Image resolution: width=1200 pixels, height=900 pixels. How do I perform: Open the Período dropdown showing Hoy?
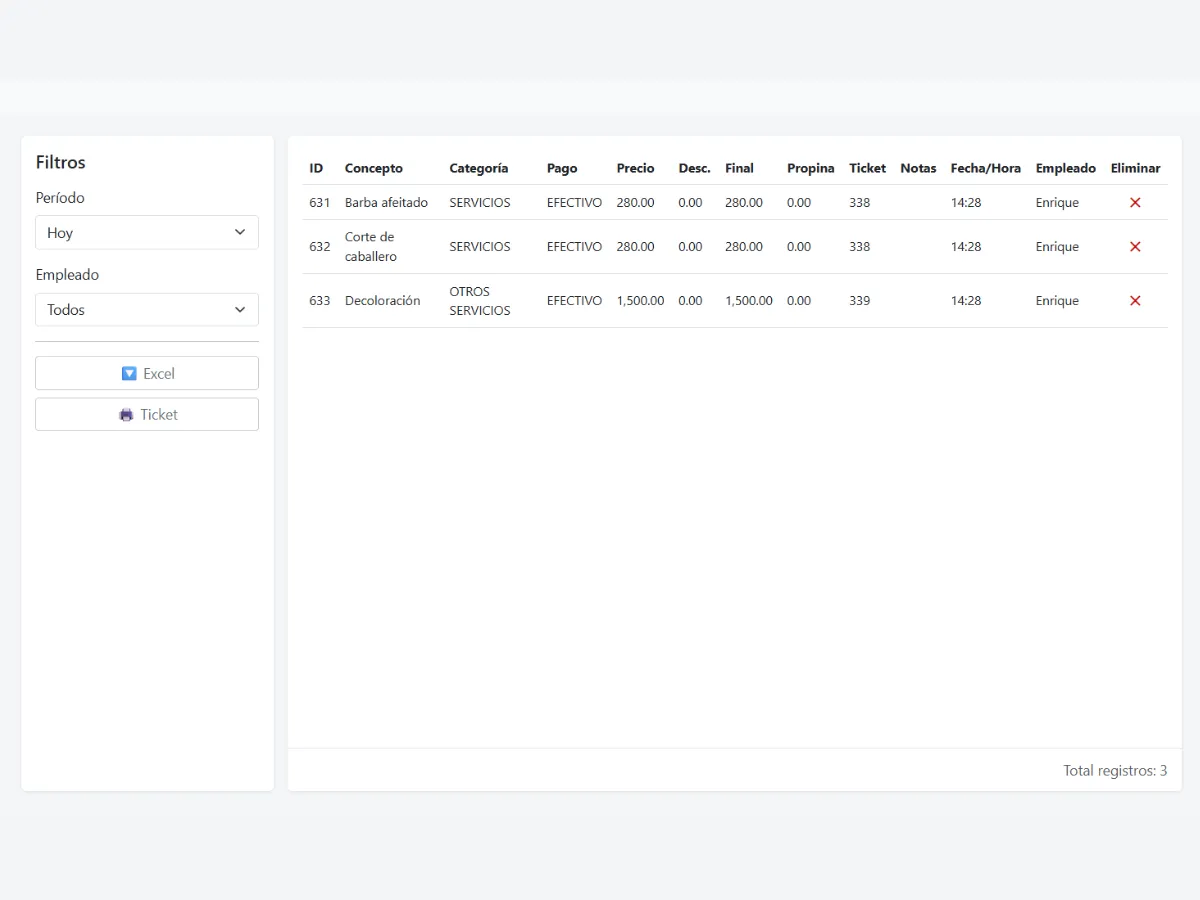[x=146, y=233]
